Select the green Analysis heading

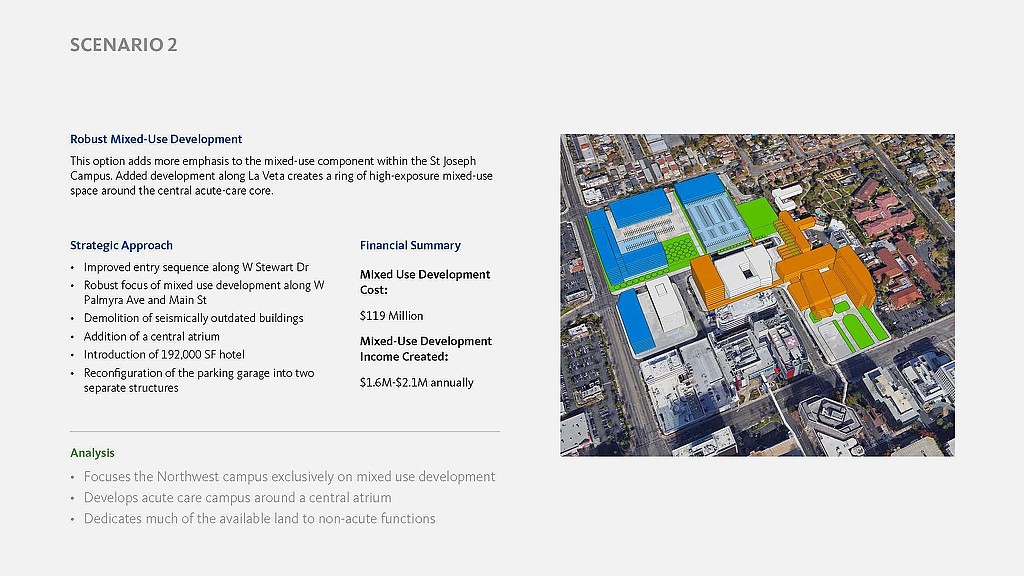pyautogui.click(x=92, y=453)
